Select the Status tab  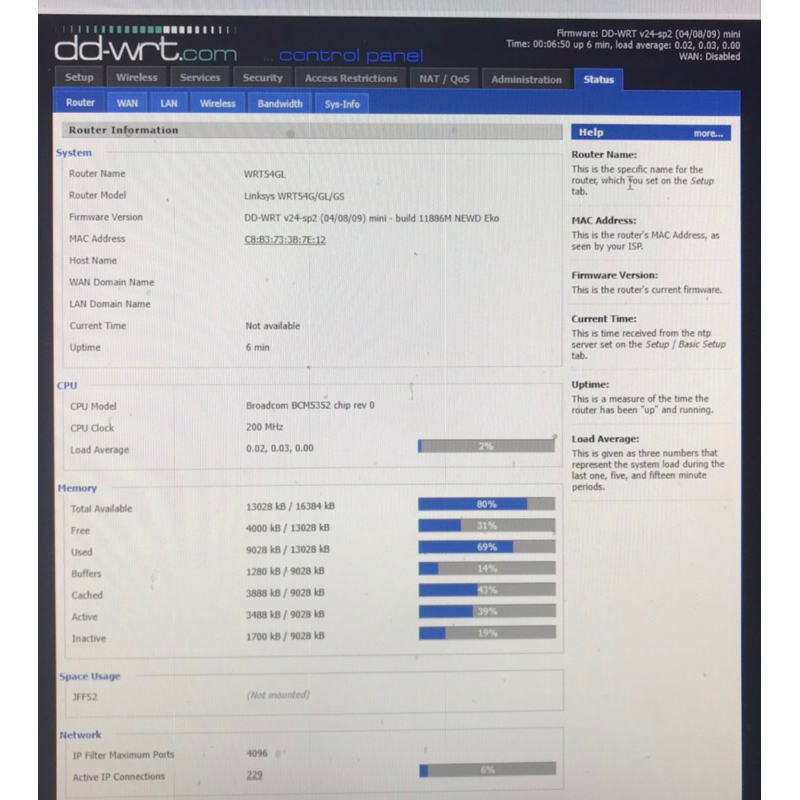(x=599, y=80)
